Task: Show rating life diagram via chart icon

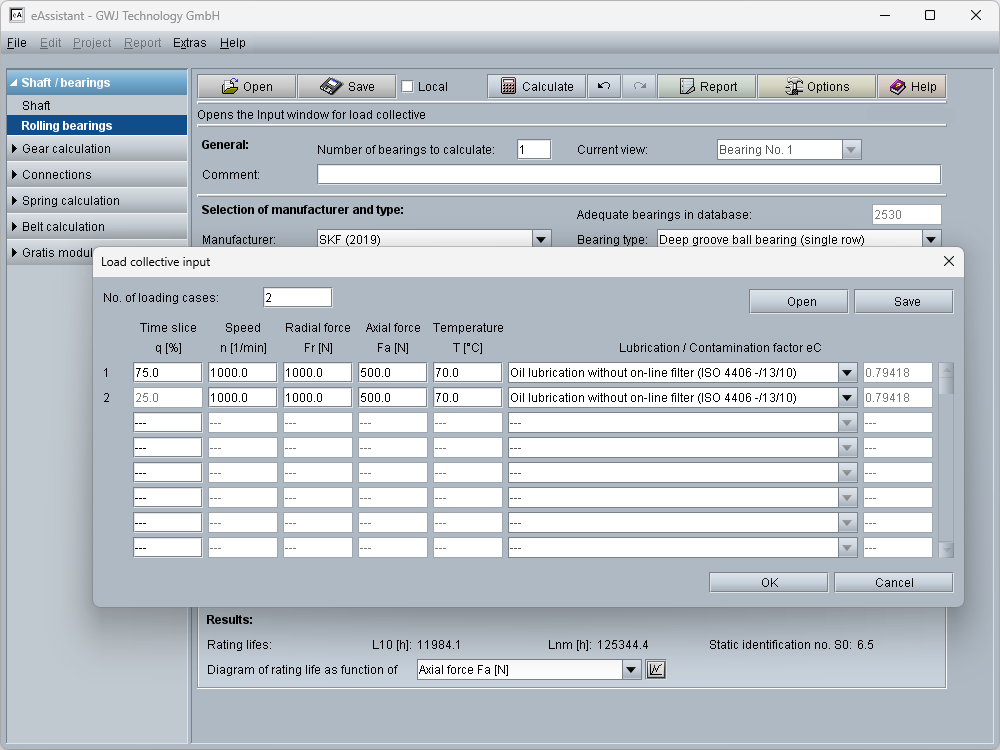Action: tap(656, 669)
